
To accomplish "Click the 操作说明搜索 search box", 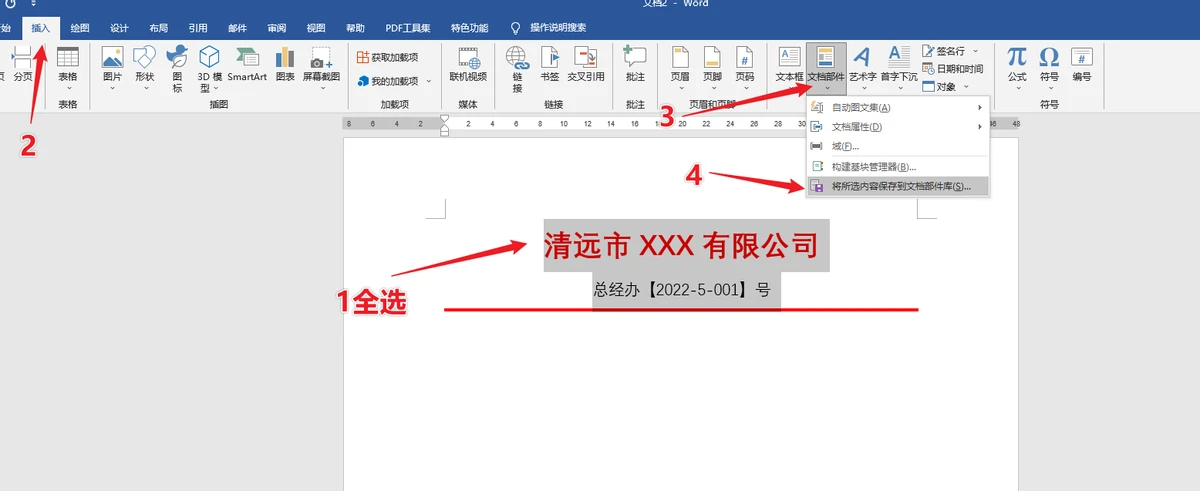I will coord(558,28).
